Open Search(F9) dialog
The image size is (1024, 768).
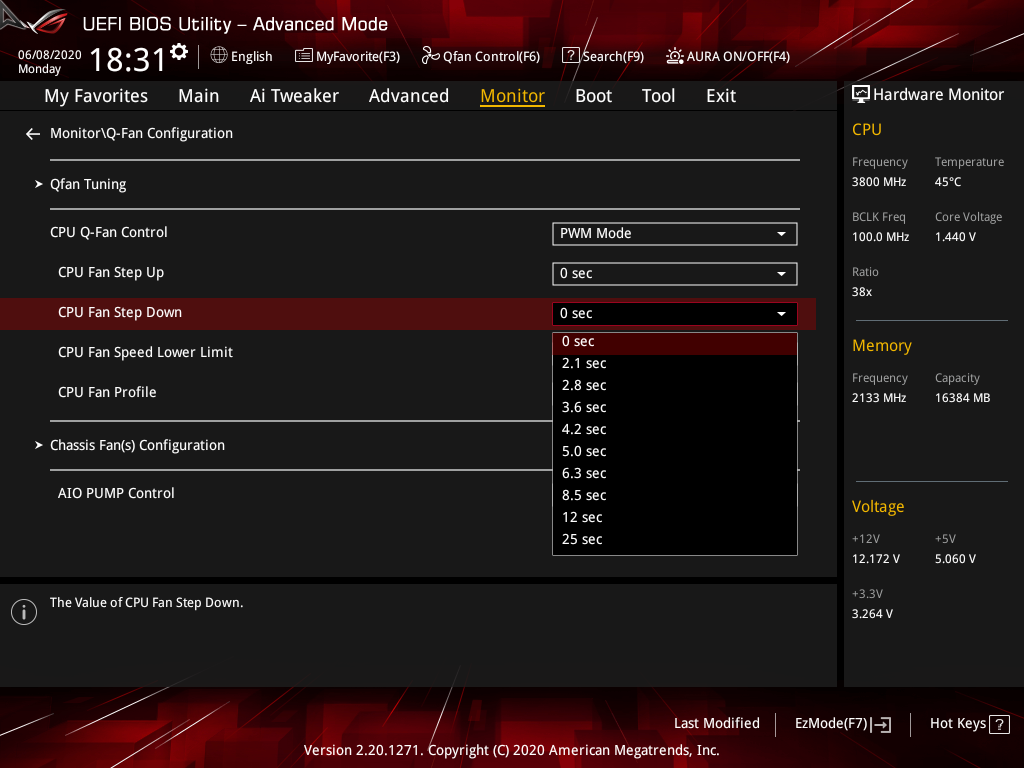click(x=603, y=56)
